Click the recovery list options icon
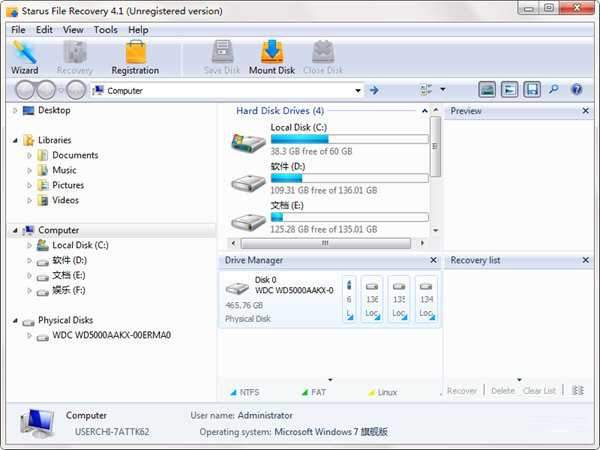 click(x=577, y=391)
